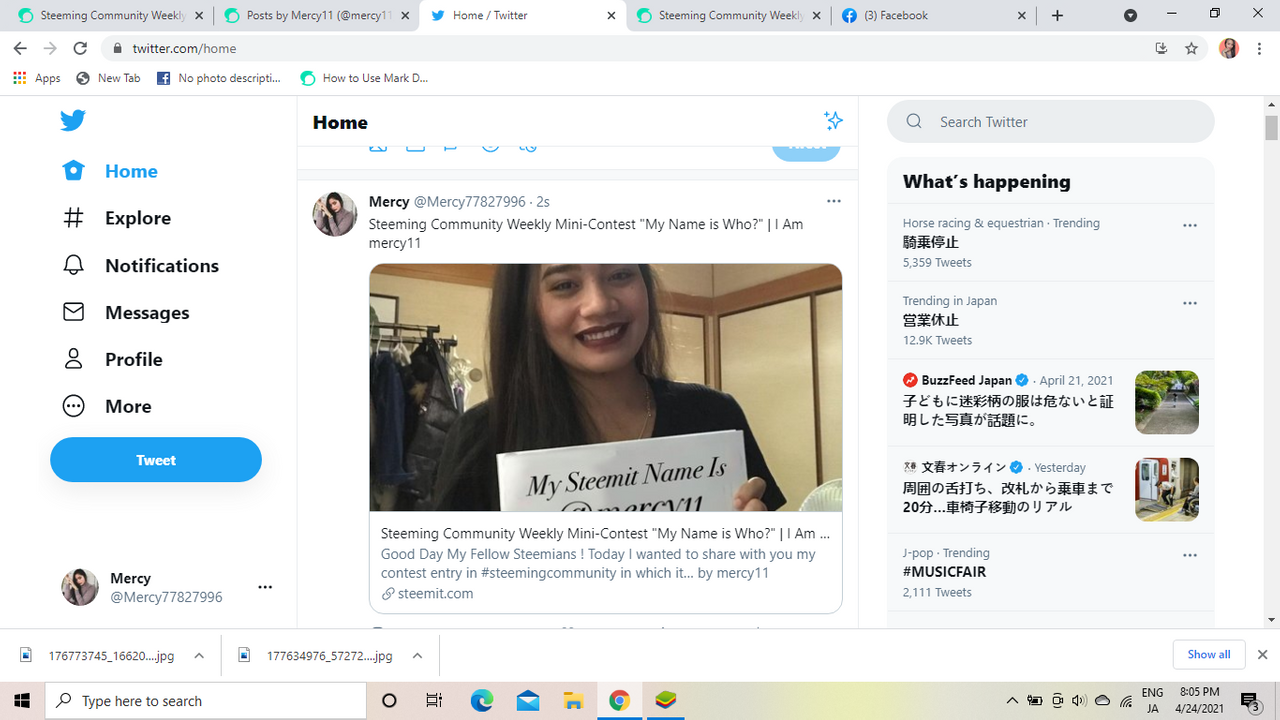The height and width of the screenshot is (720, 1280).
Task: Focus the Search Twitter field
Action: [1050, 122]
